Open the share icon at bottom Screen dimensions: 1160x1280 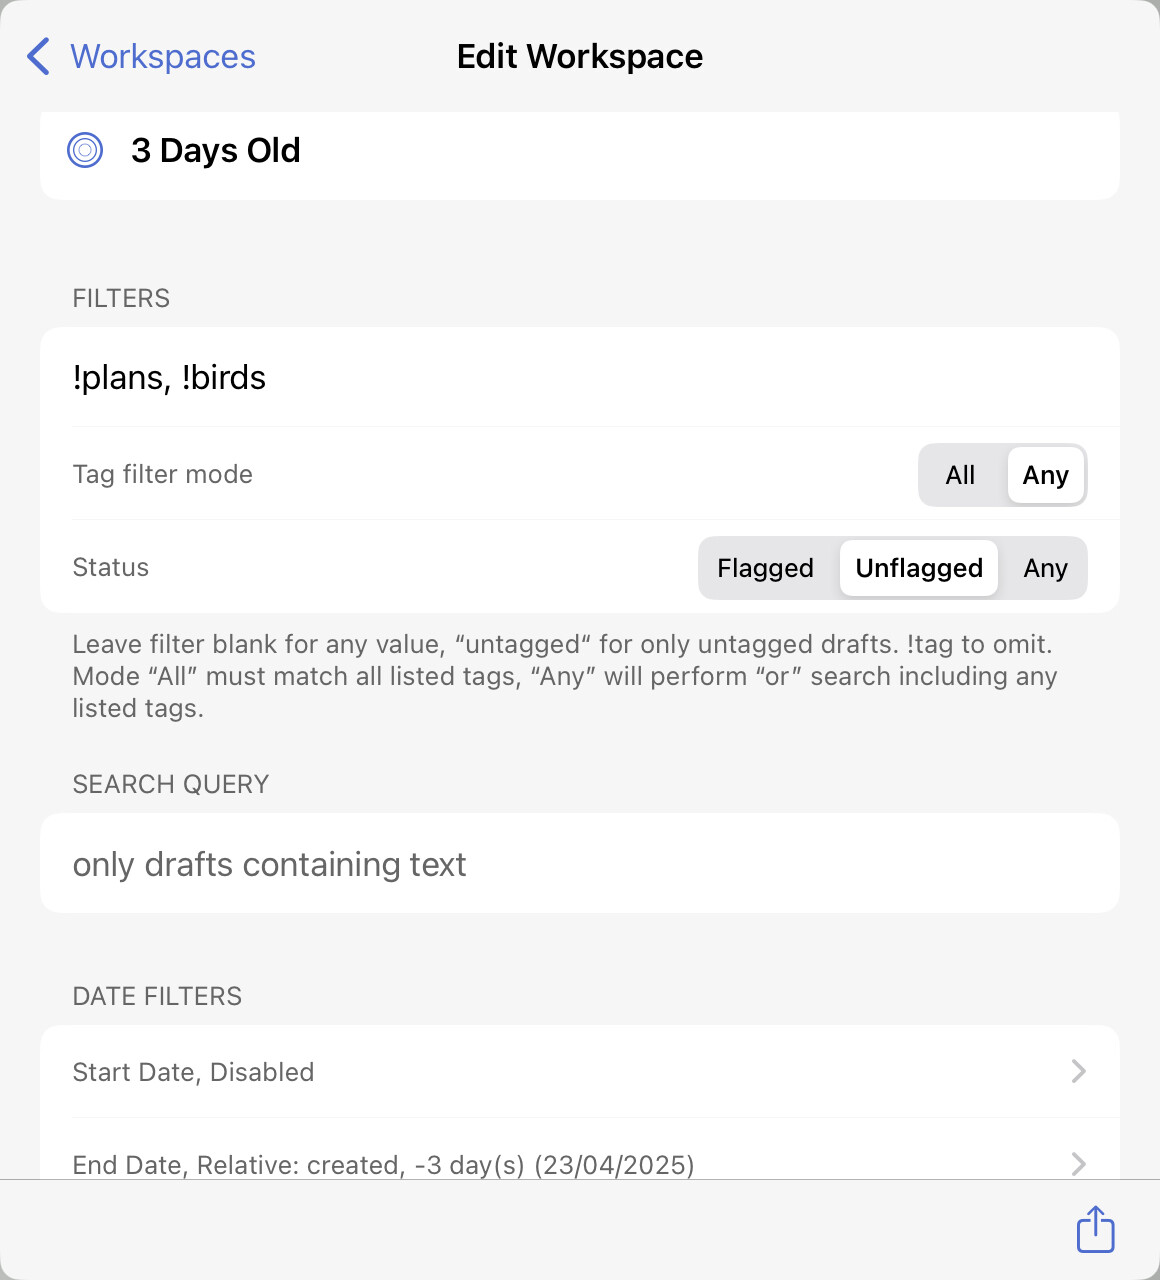click(1095, 1229)
